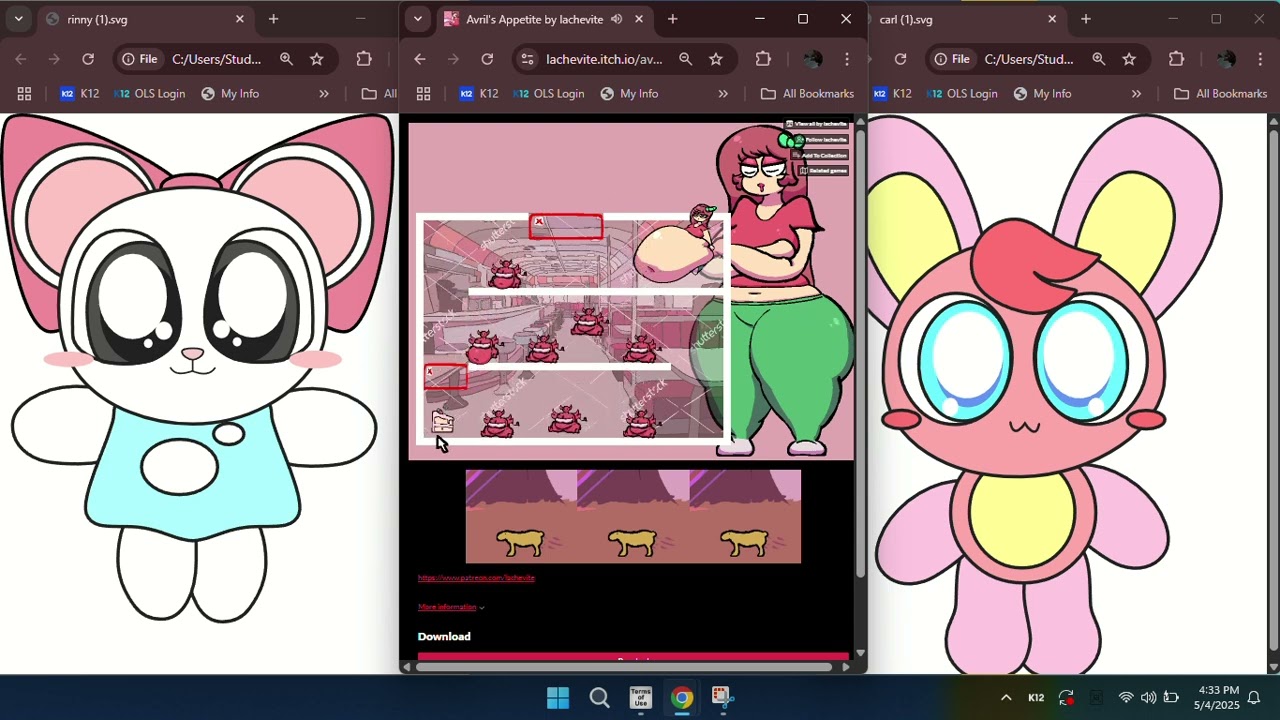1280x720 pixels.
Task: Show hidden system tray icons chevron
Action: click(1006, 698)
